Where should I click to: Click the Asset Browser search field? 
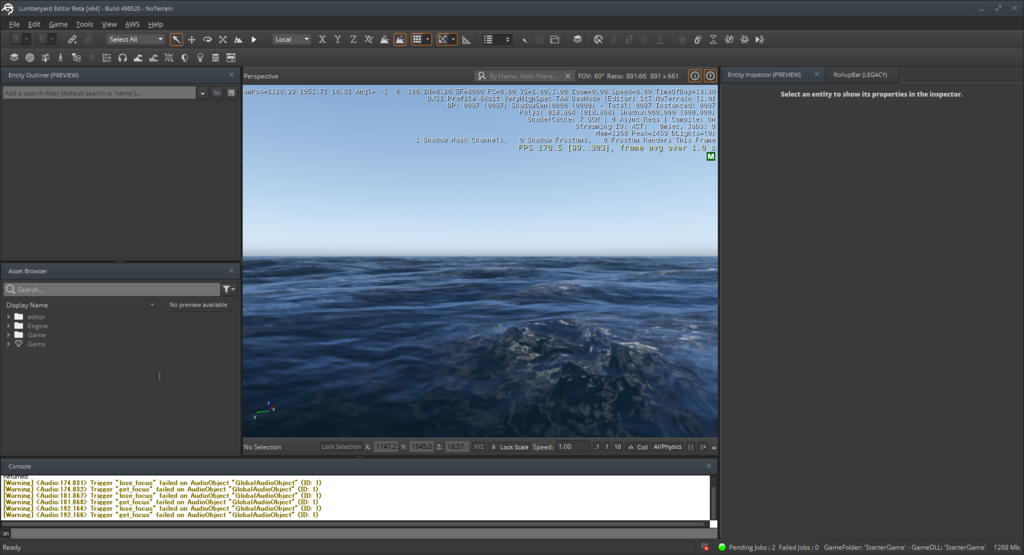[112, 289]
